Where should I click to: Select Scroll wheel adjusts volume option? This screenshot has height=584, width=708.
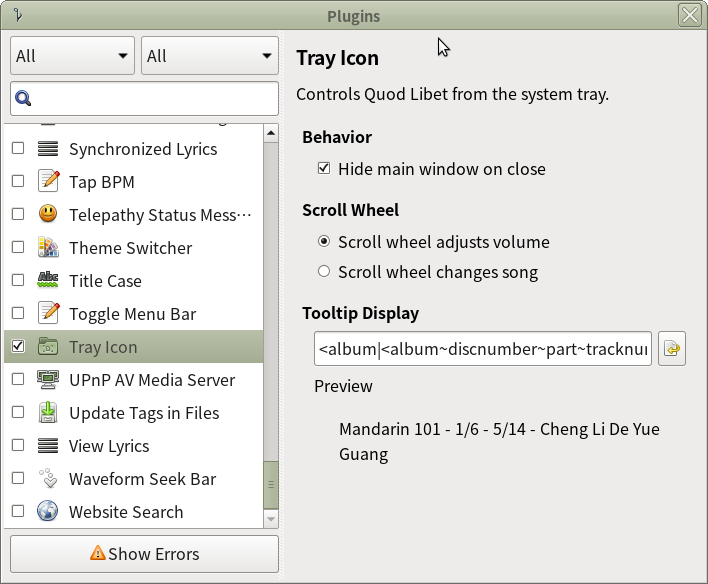tap(324, 242)
